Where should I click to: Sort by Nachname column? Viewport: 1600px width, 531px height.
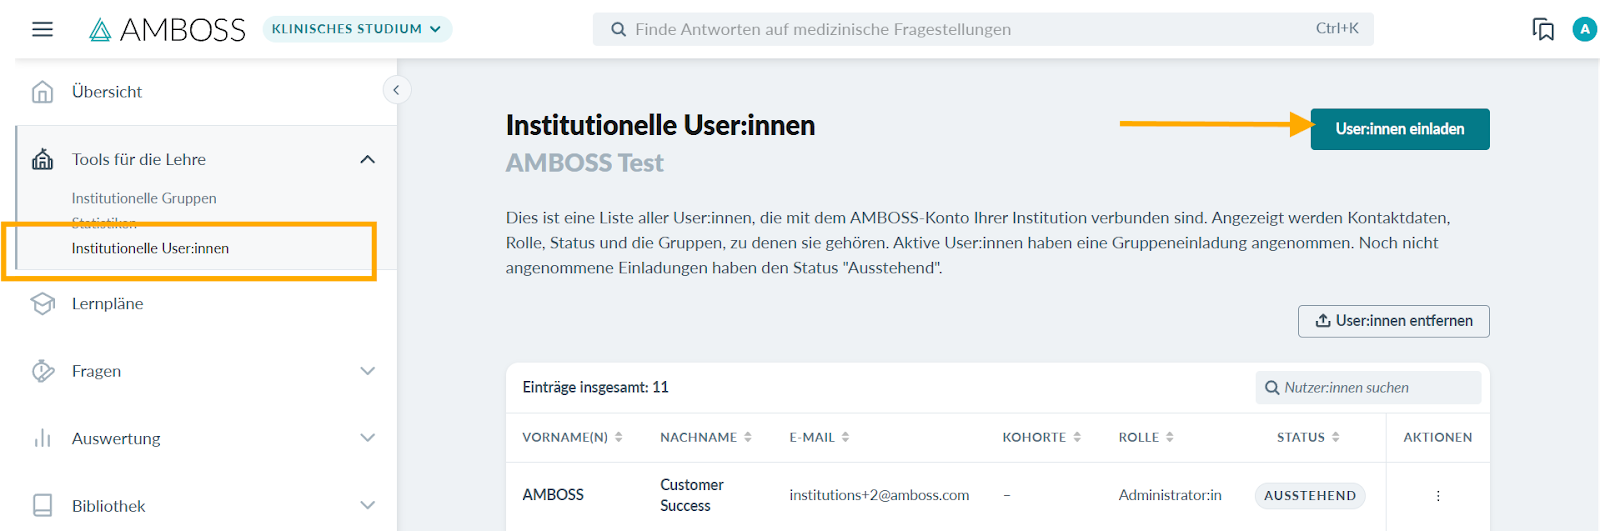coord(706,437)
